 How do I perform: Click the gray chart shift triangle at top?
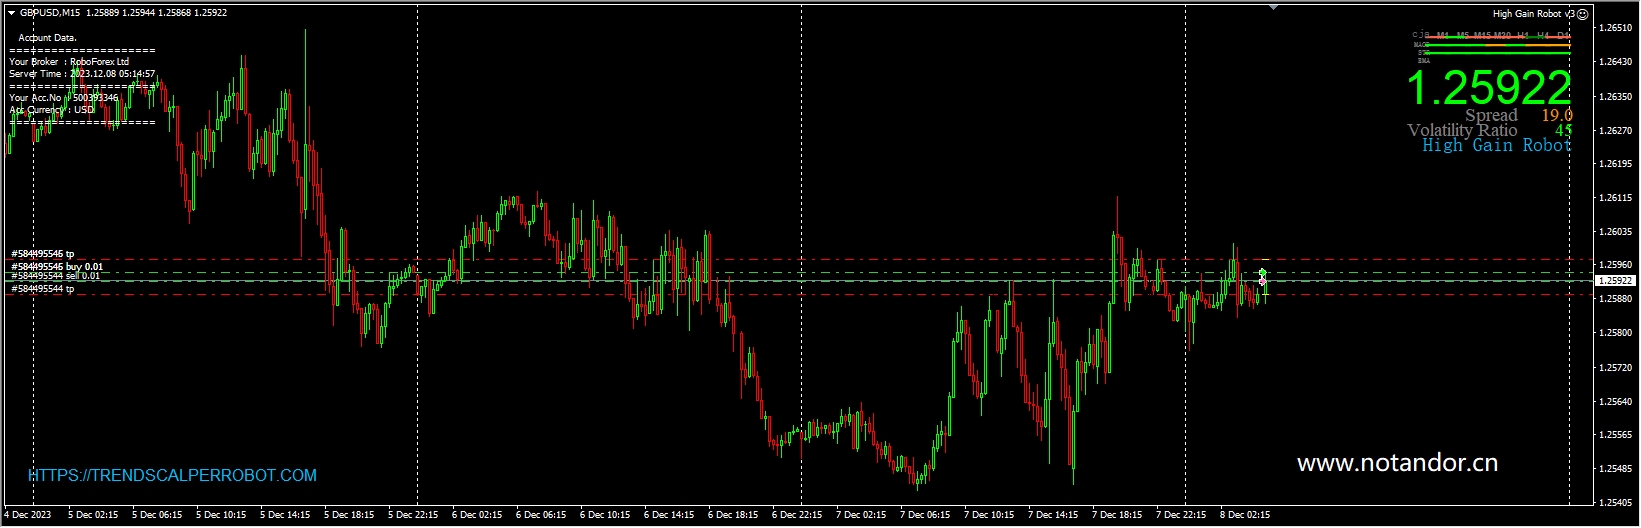click(x=1273, y=7)
